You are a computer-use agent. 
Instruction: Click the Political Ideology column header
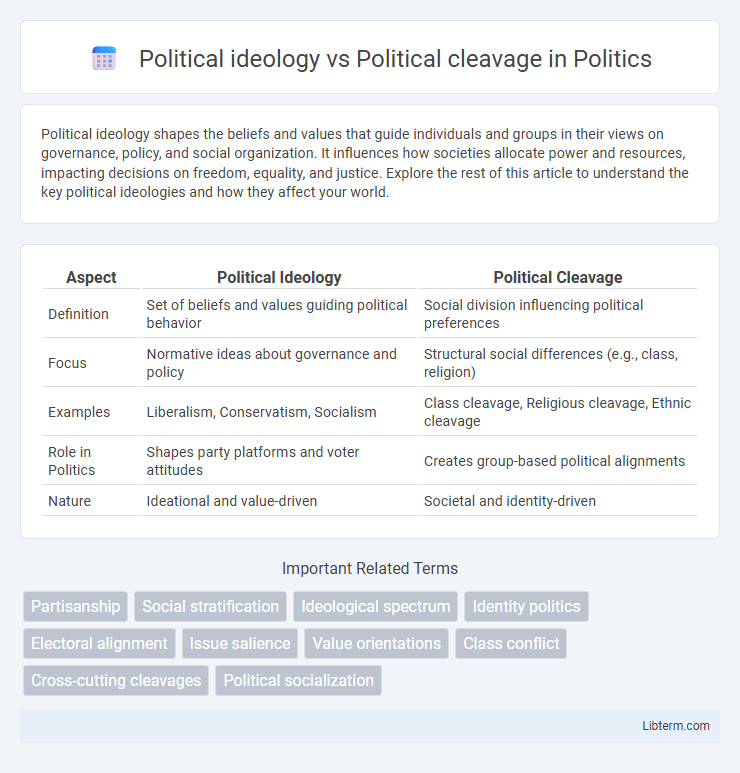[x=279, y=278]
